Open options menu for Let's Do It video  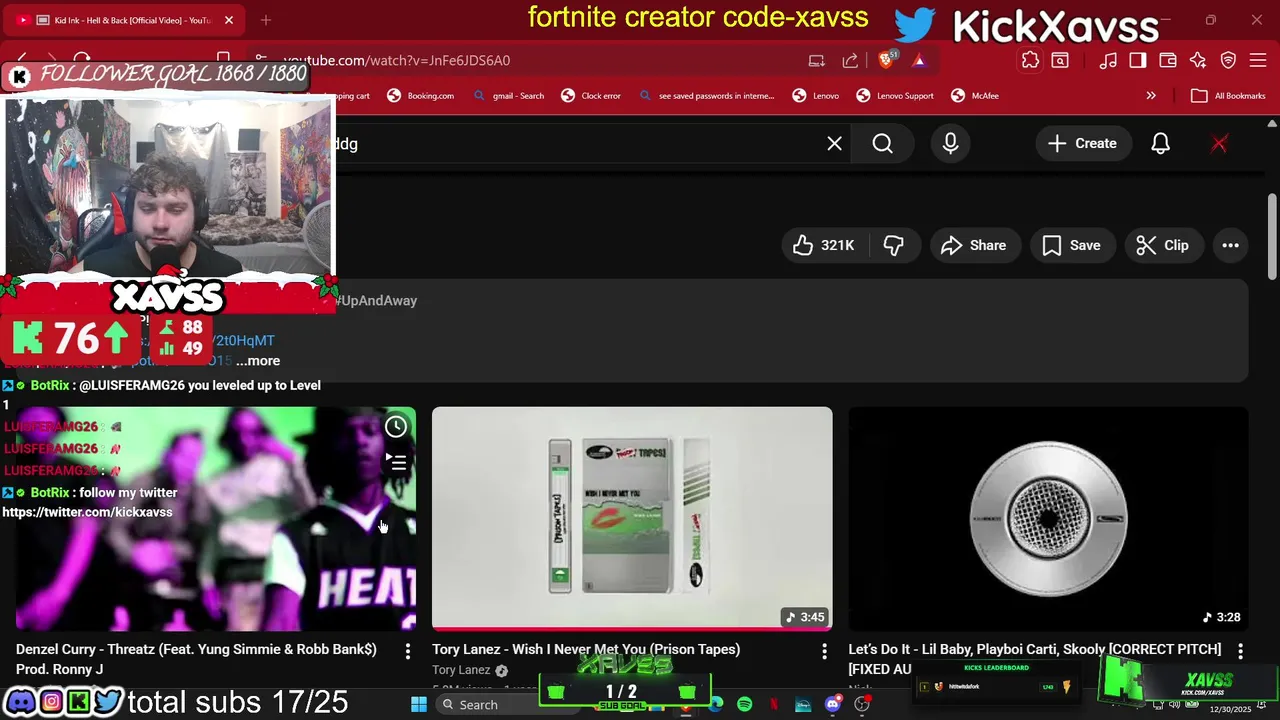(x=1240, y=651)
